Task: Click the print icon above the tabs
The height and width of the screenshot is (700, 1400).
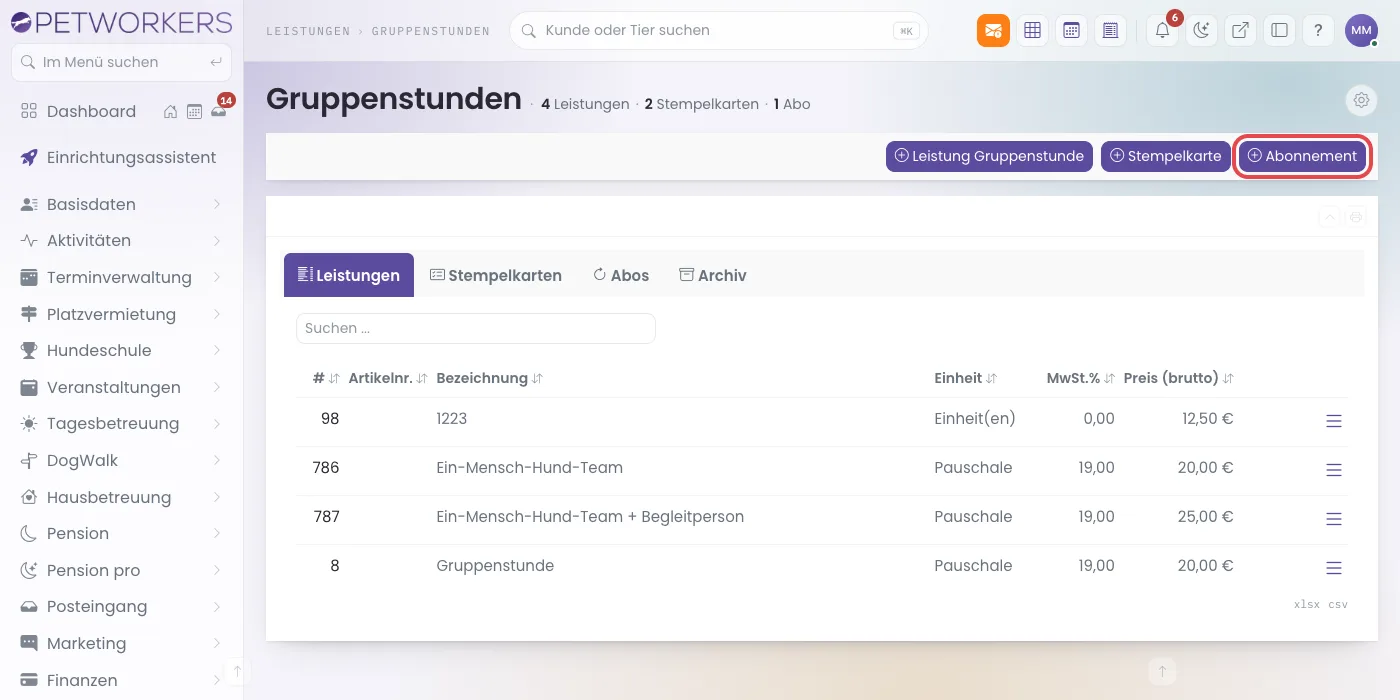Action: (x=1356, y=216)
